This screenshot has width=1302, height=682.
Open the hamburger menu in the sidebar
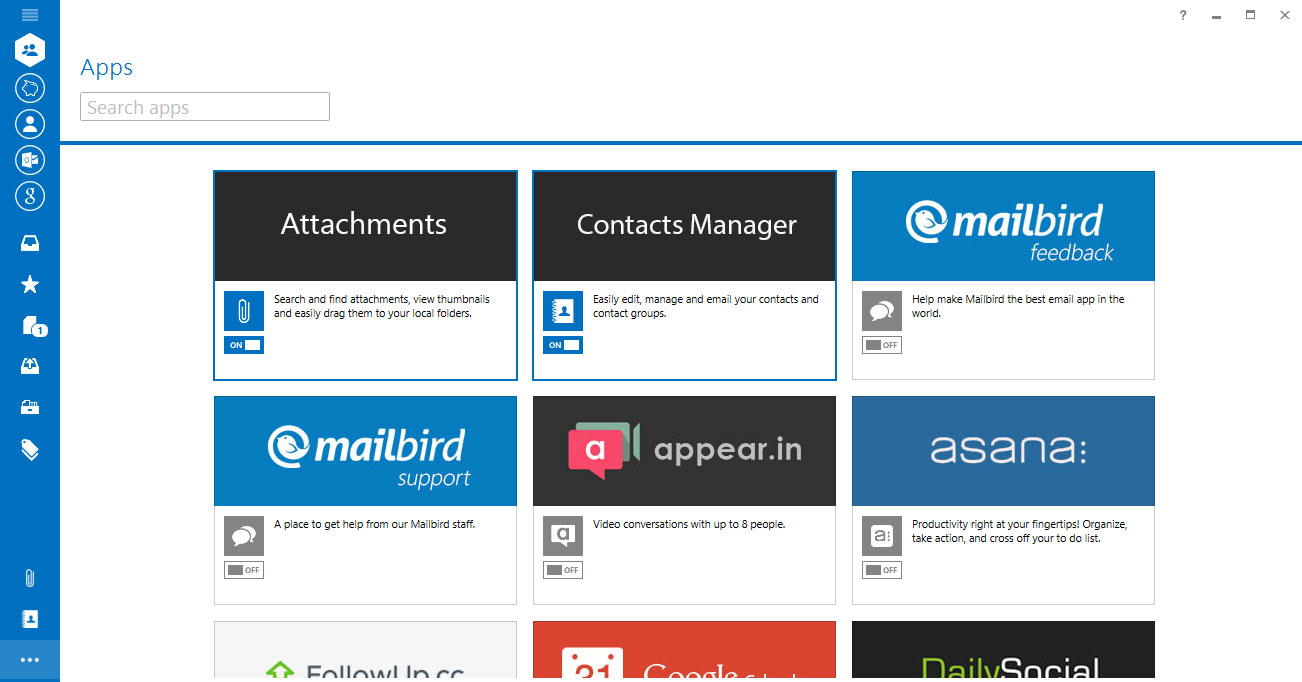click(x=30, y=15)
